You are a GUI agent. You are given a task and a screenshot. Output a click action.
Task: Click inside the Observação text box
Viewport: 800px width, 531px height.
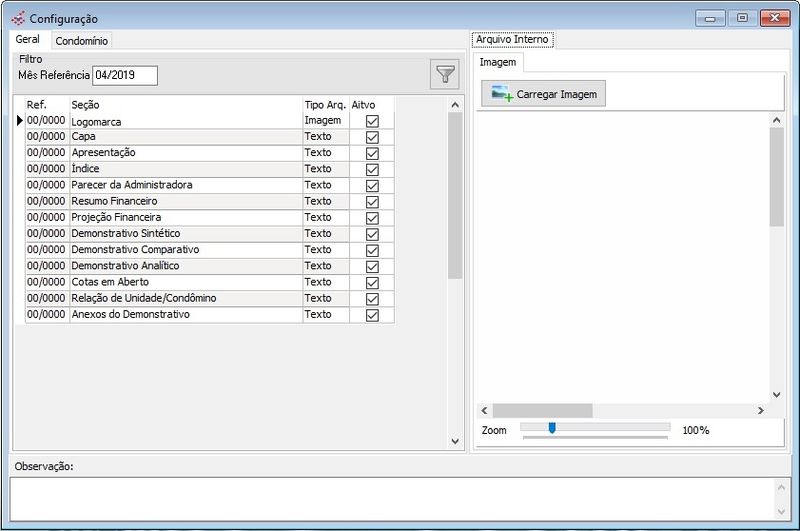pyautogui.click(x=390, y=497)
